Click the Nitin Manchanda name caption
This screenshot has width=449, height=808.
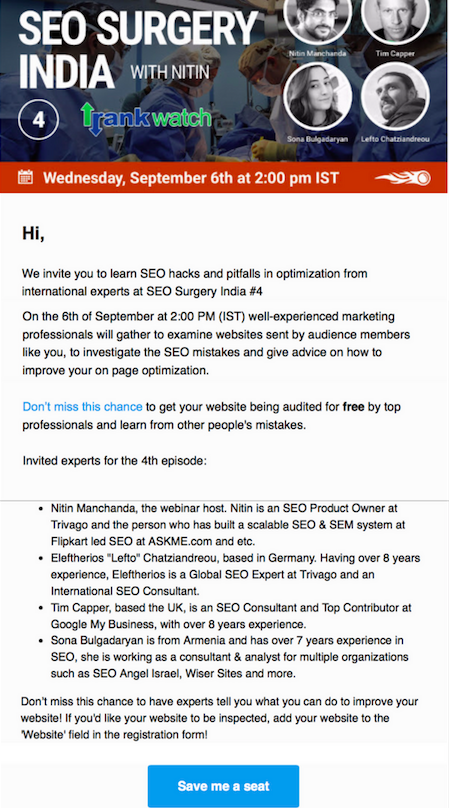pos(318,53)
